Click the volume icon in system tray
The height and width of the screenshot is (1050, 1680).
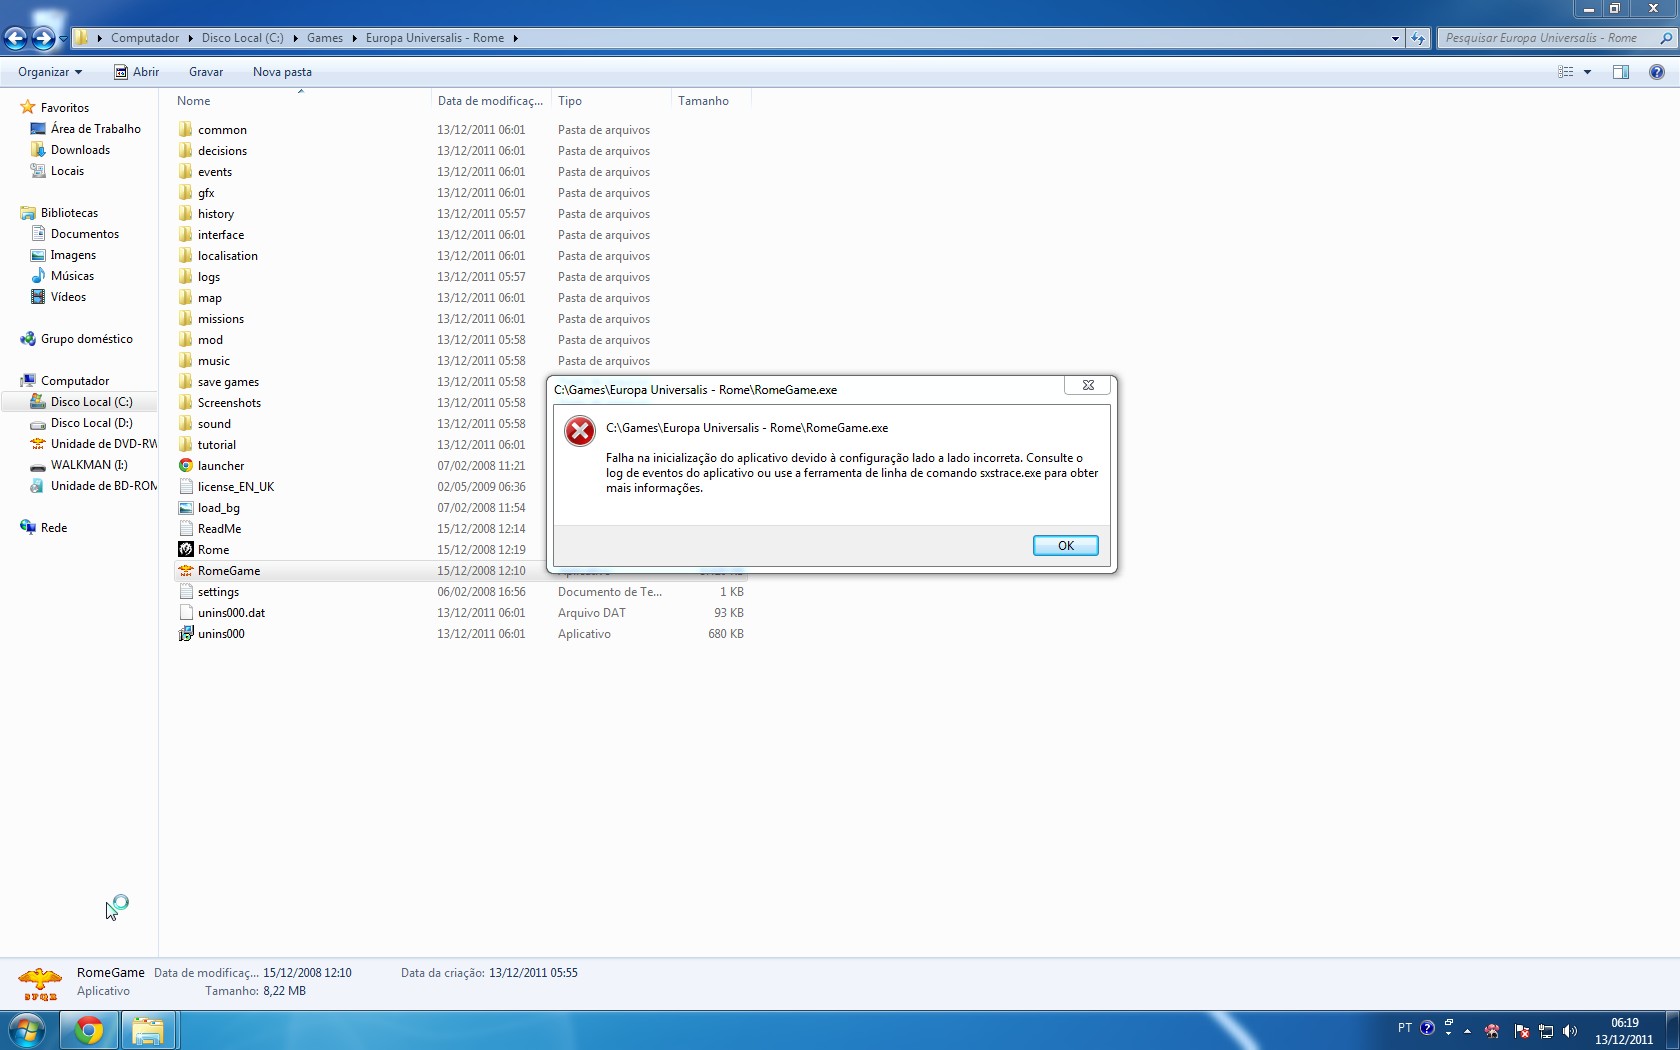(1570, 1031)
